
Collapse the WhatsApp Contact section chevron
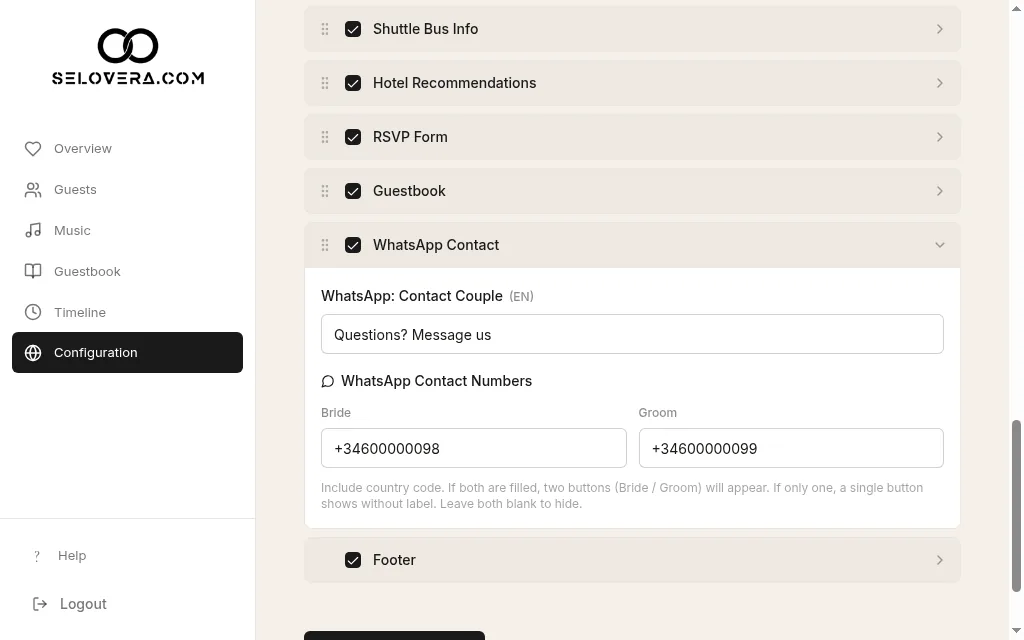940,245
